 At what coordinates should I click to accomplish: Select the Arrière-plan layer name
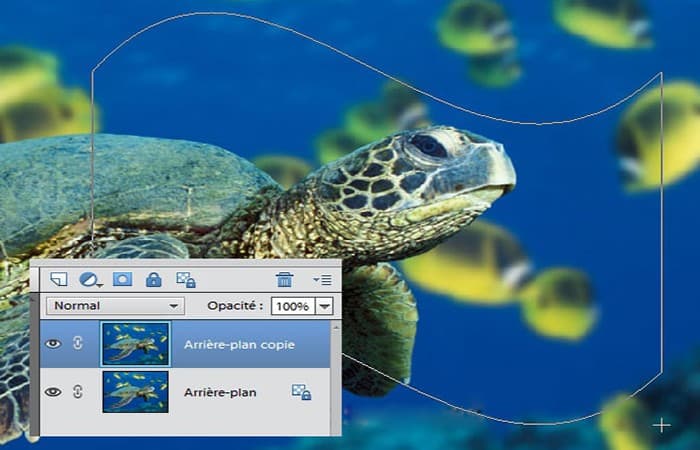(x=220, y=392)
